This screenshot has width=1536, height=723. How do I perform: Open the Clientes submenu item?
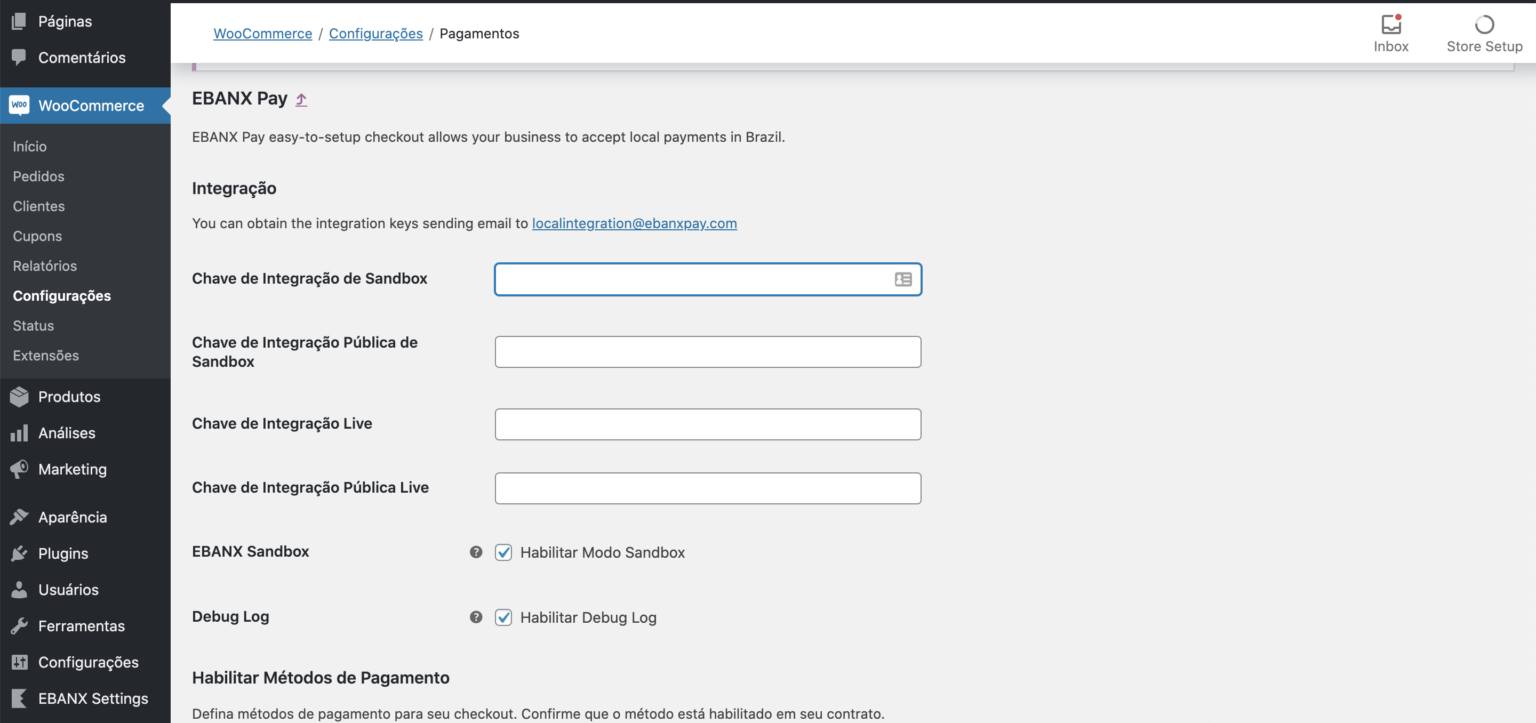click(39, 206)
